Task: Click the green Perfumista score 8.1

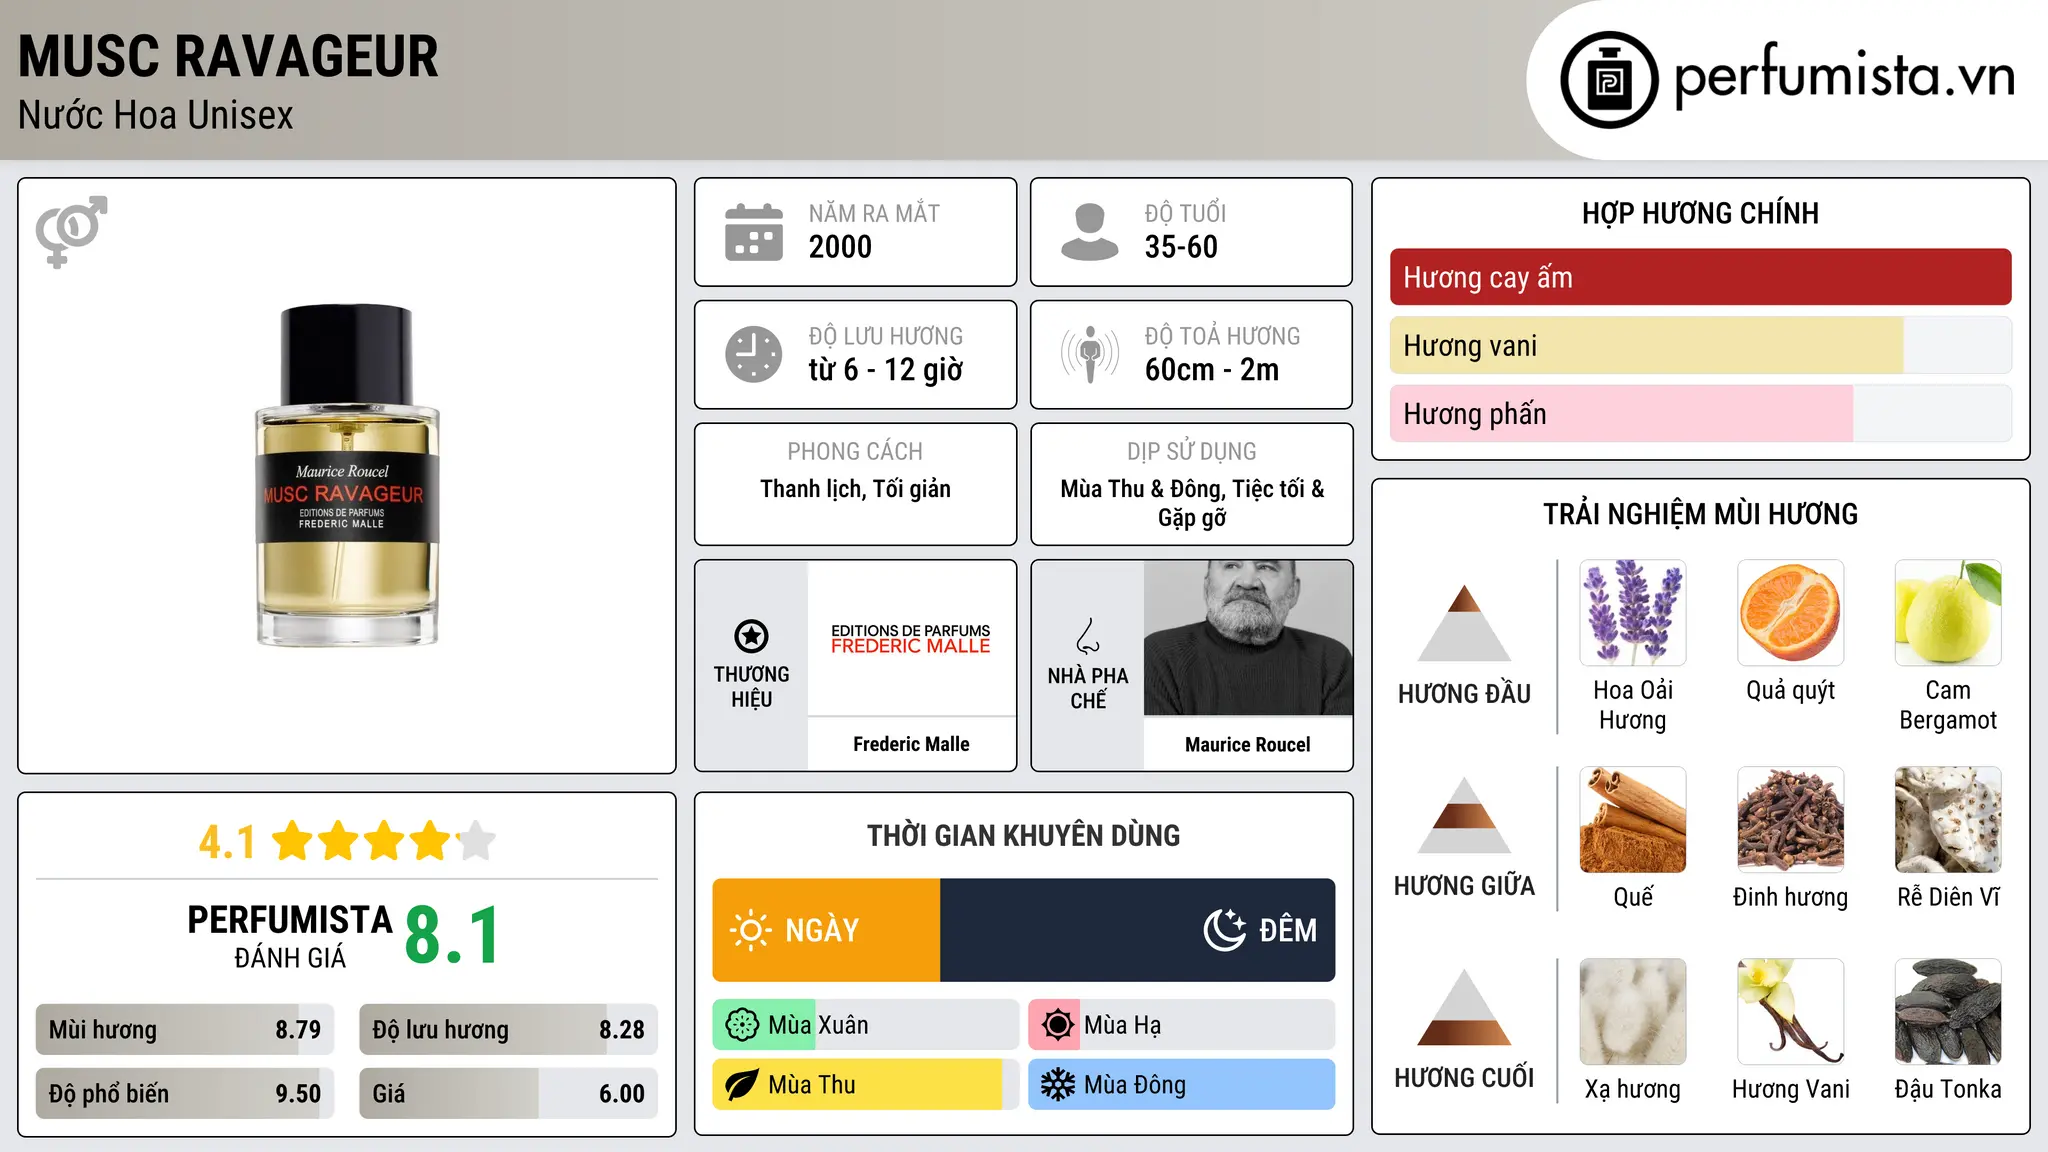Action: 452,936
